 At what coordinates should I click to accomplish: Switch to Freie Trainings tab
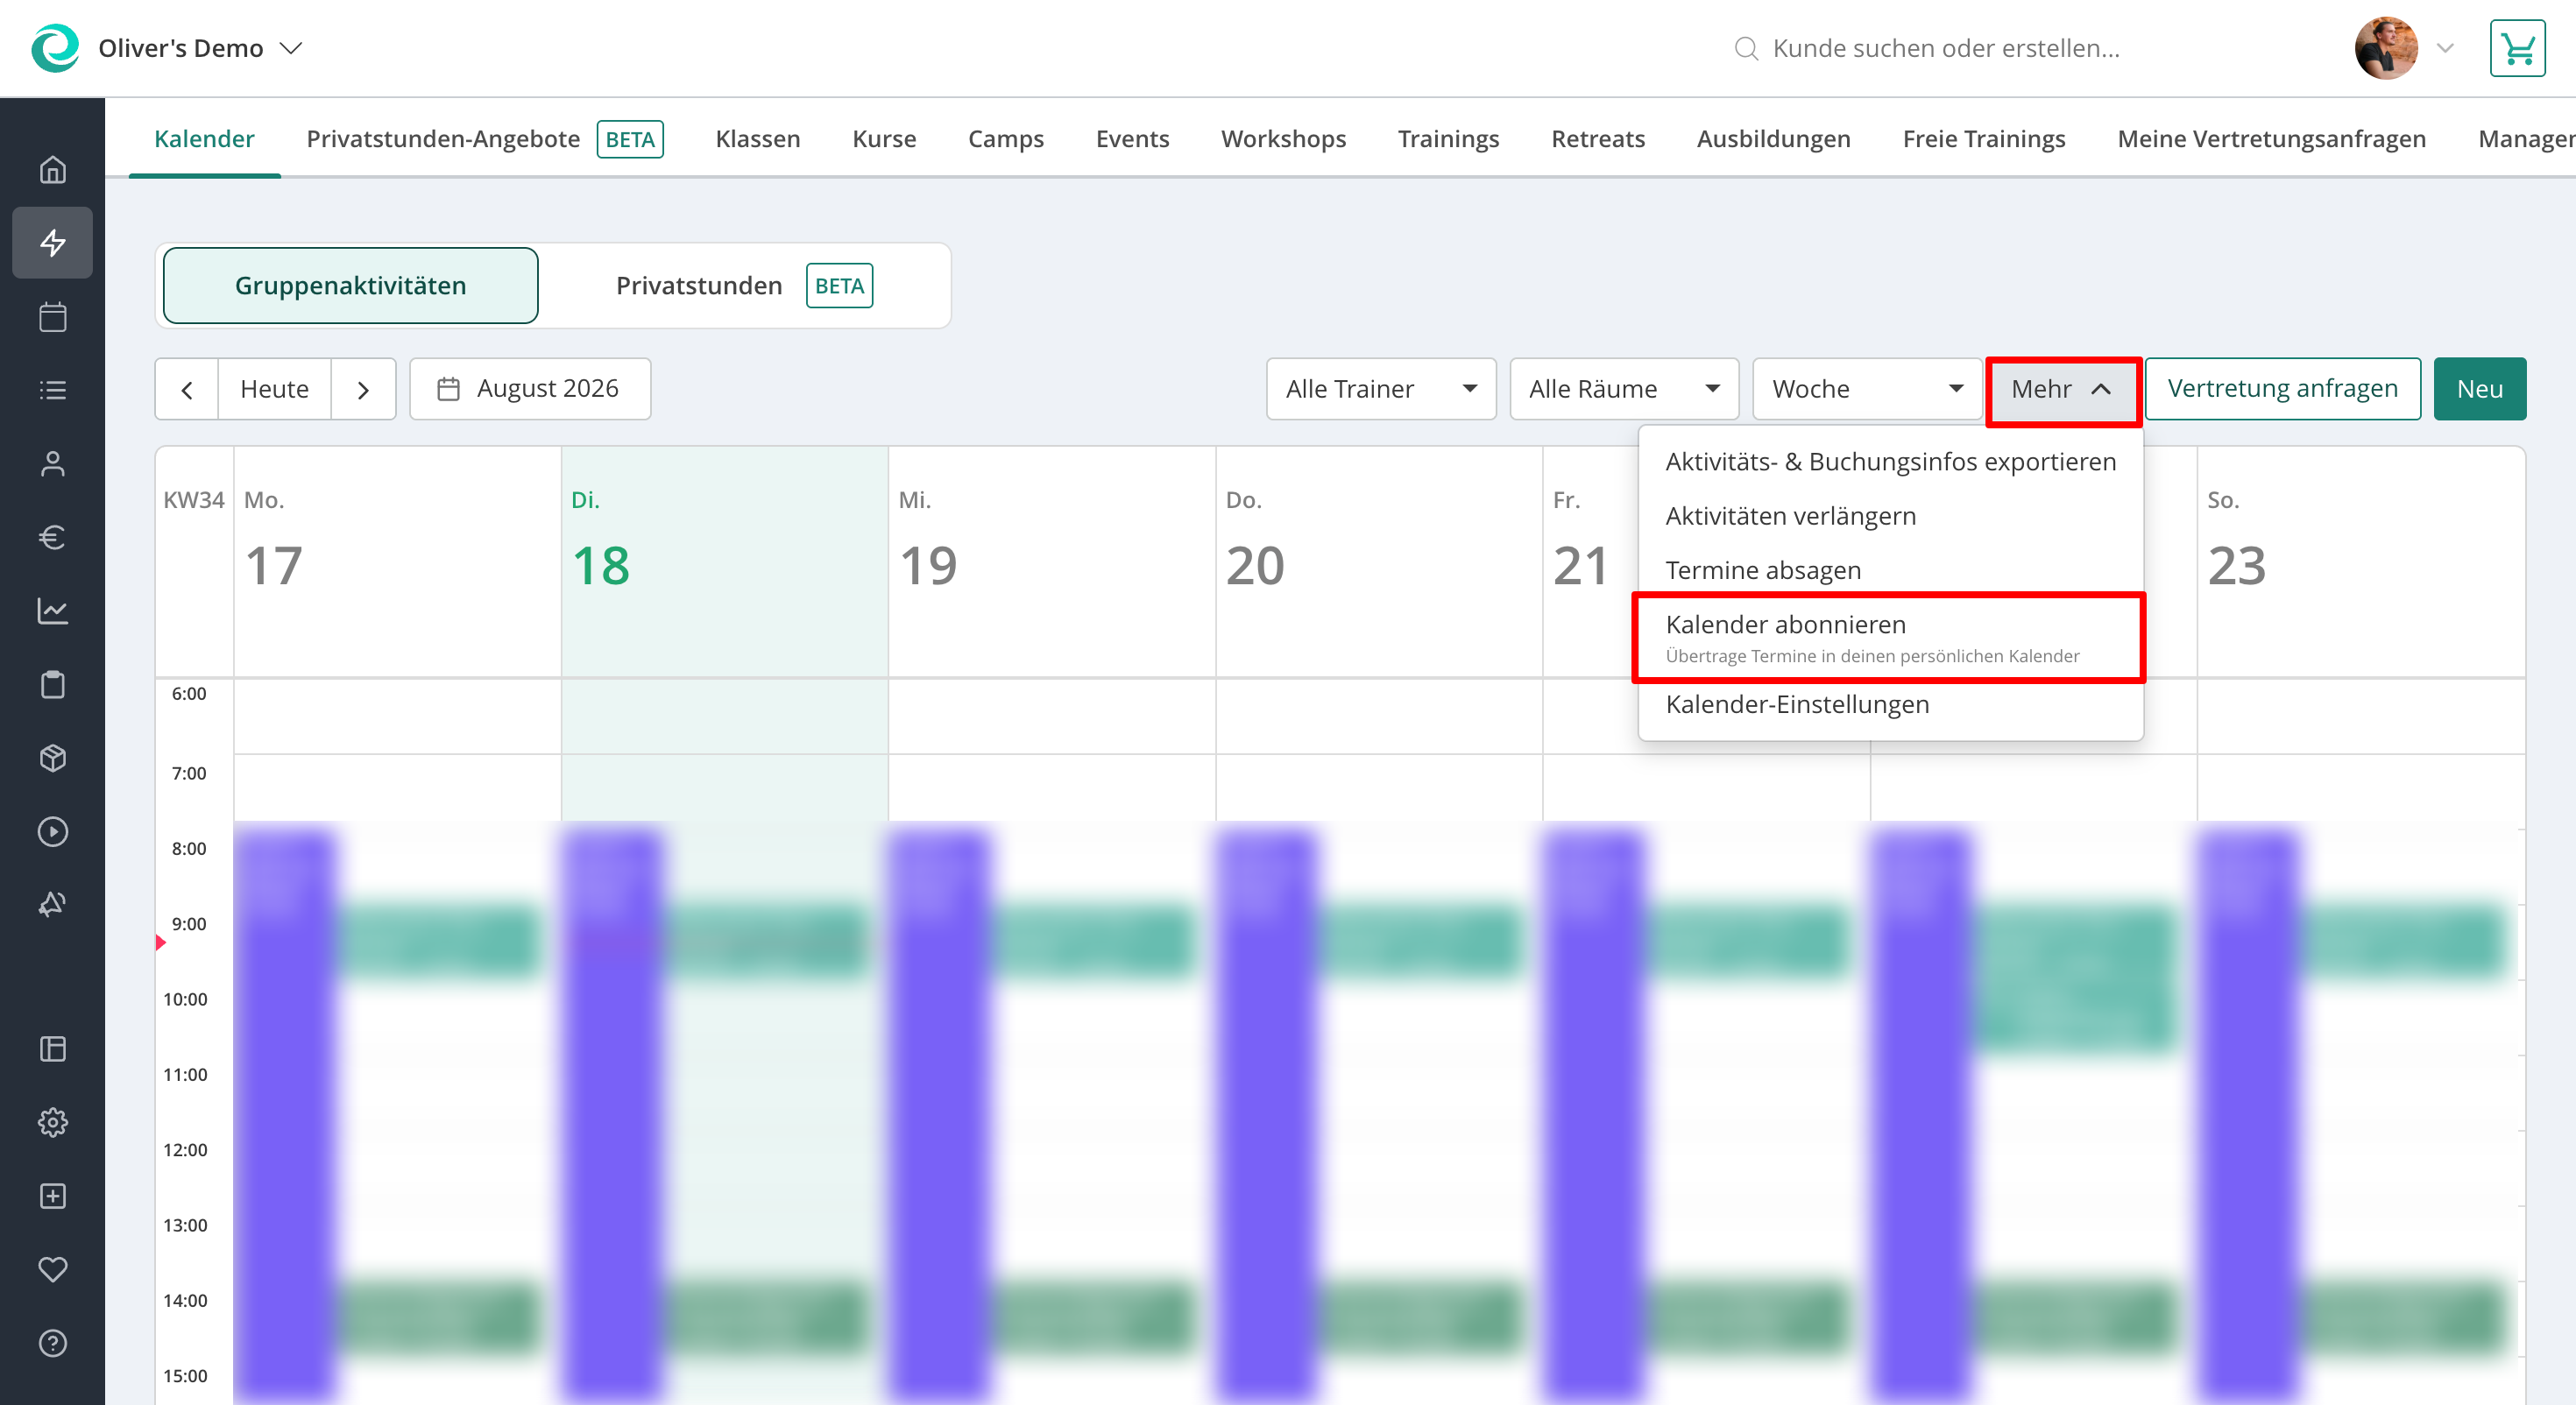click(1984, 139)
